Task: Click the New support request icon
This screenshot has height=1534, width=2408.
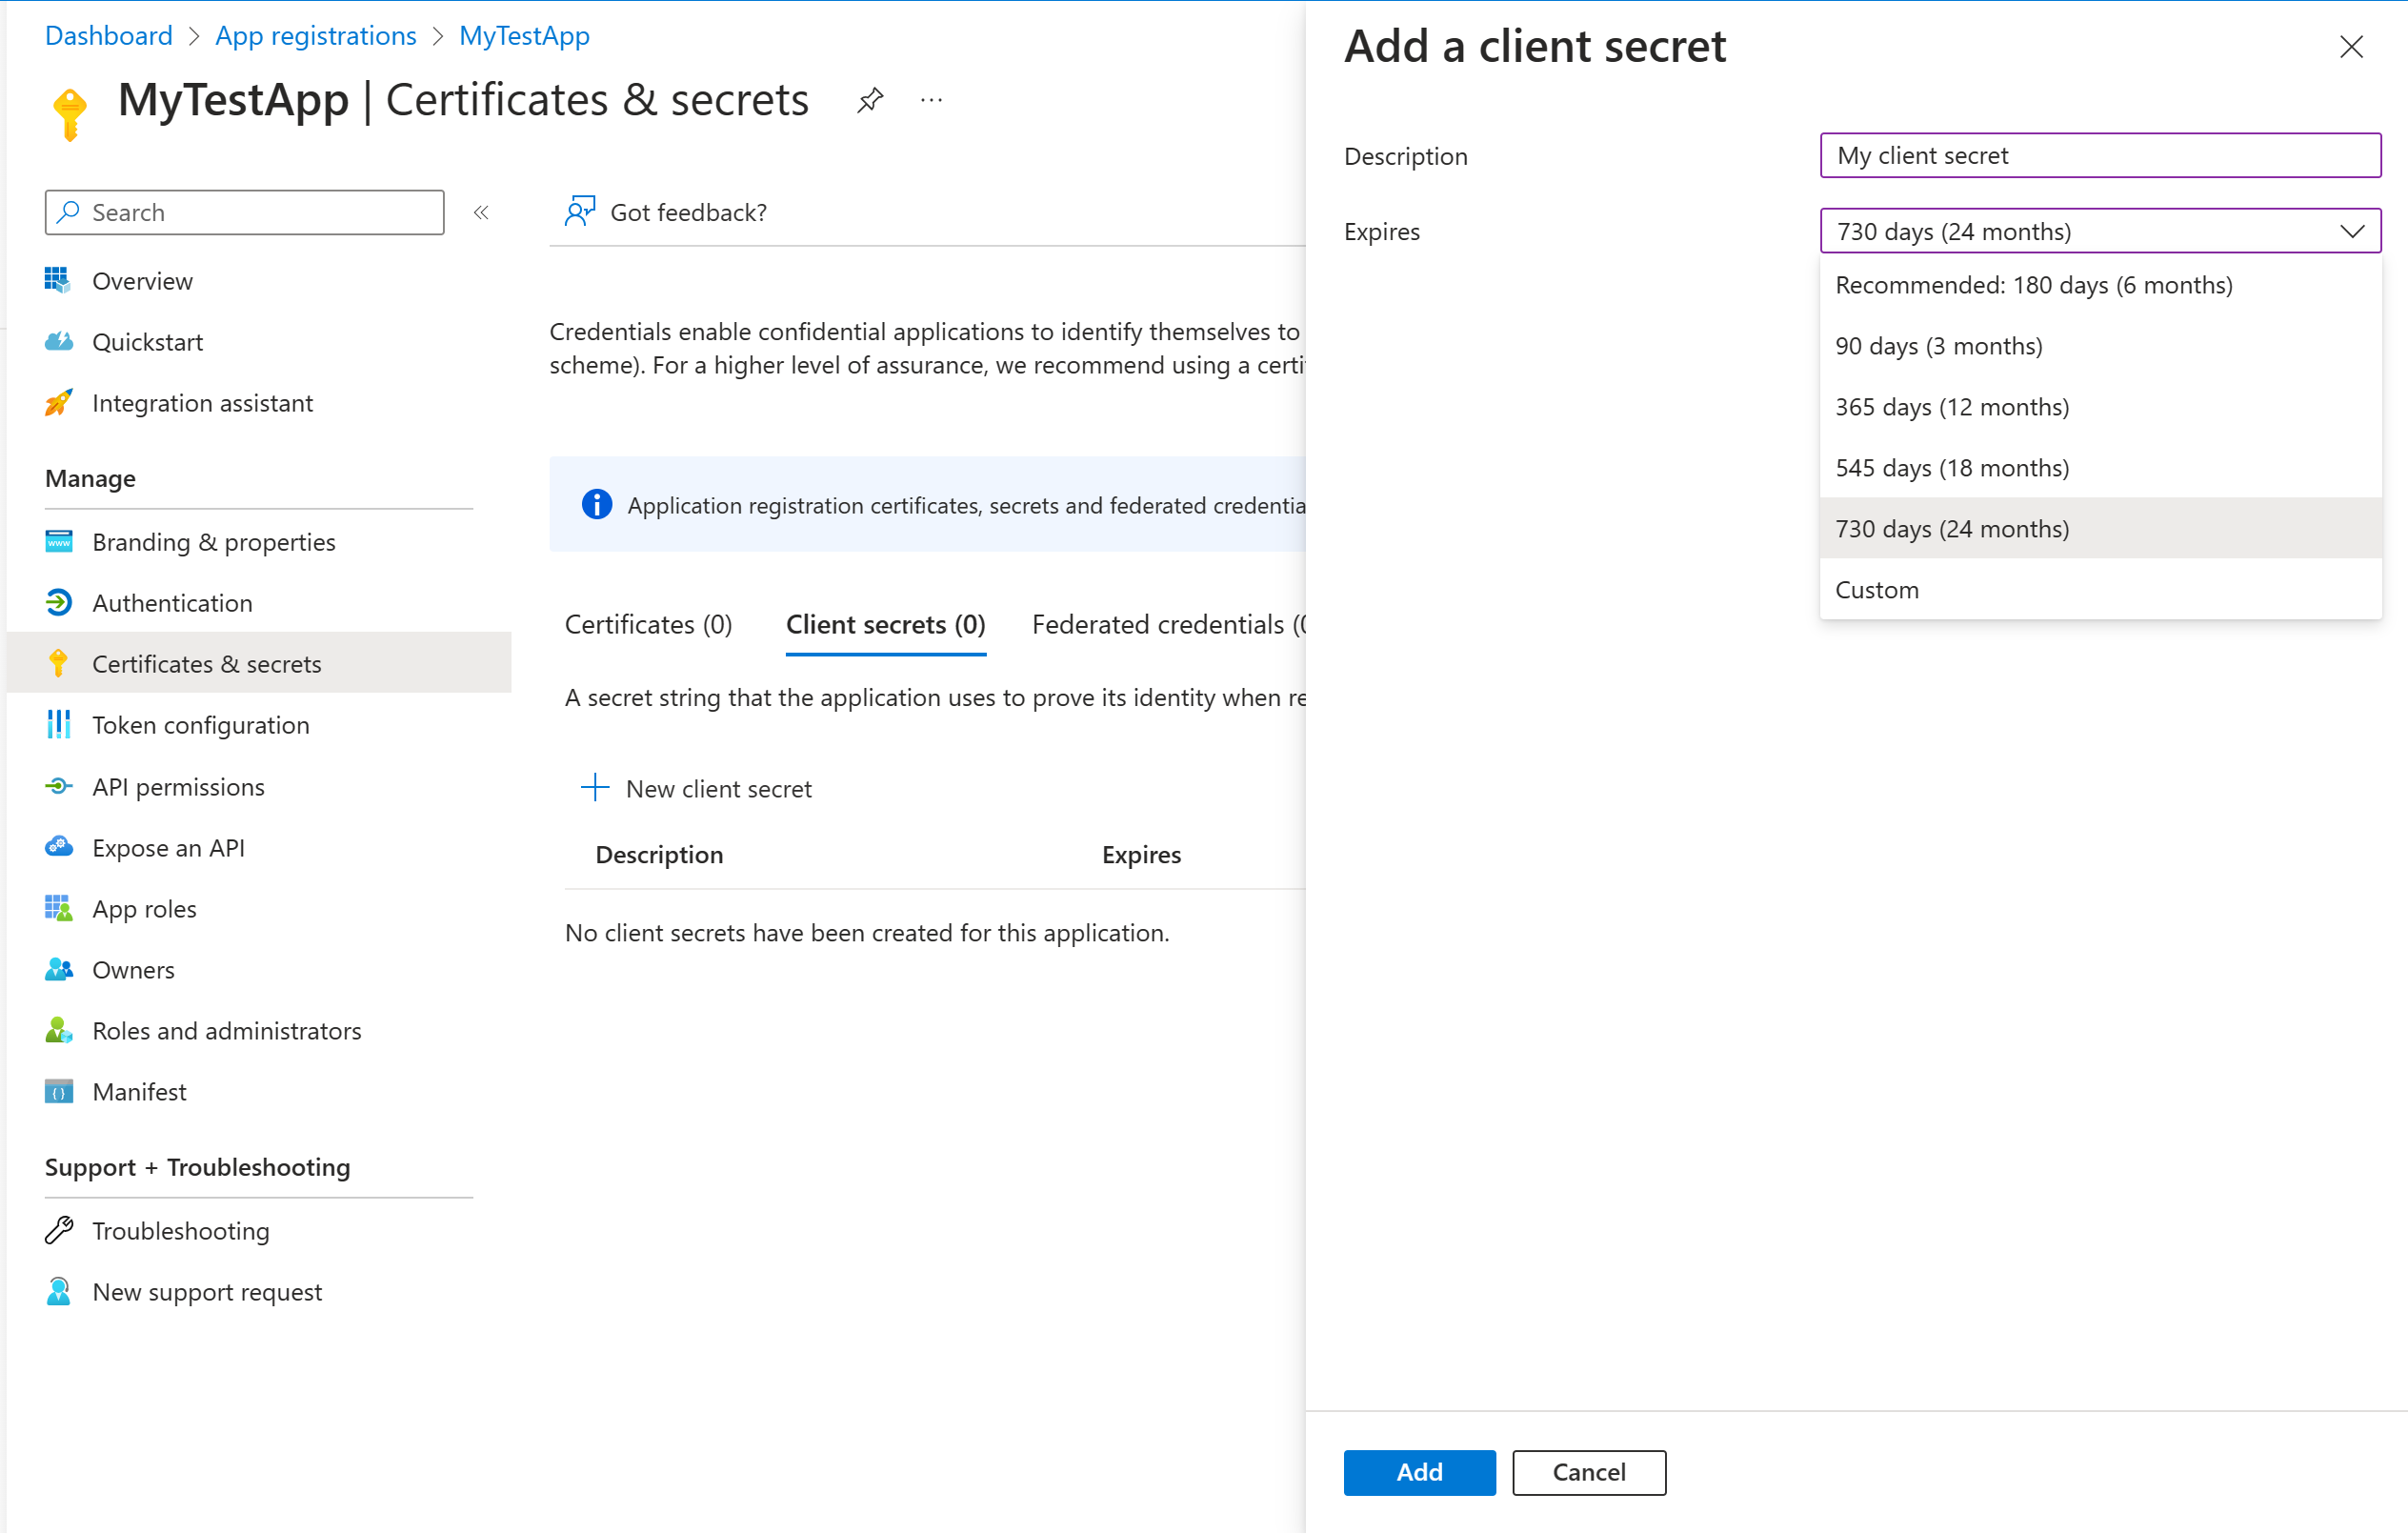Action: [x=58, y=1292]
